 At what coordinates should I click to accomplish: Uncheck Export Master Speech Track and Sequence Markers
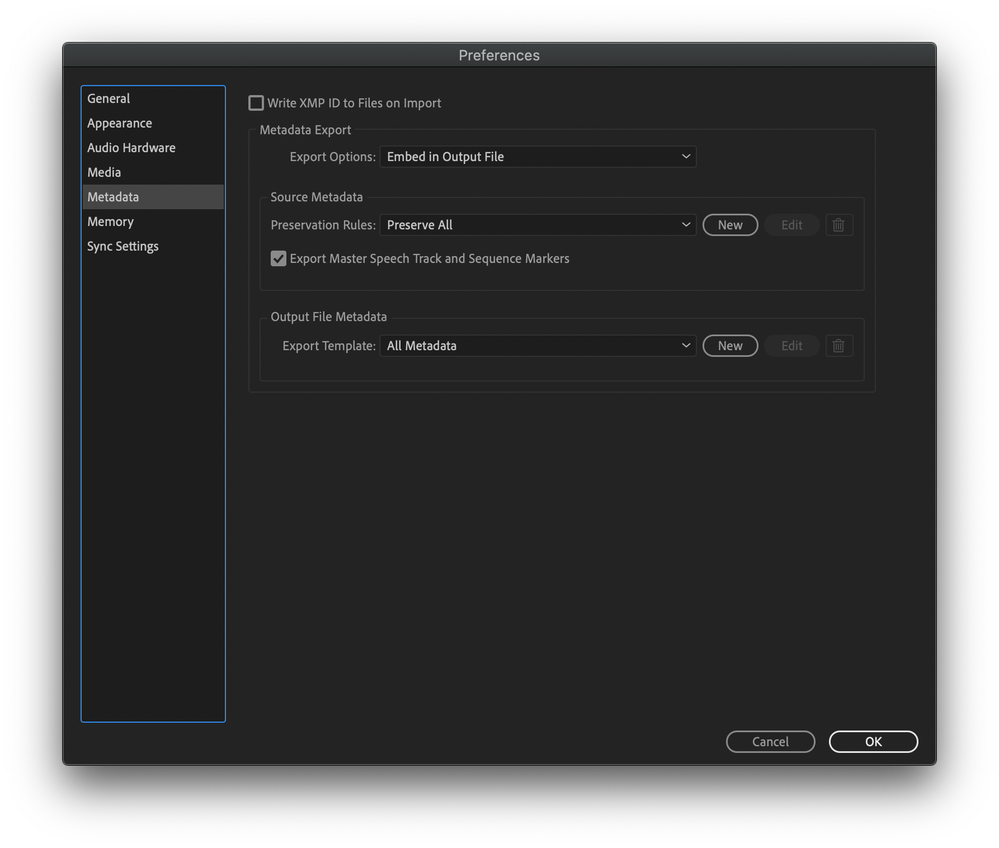[x=278, y=259]
